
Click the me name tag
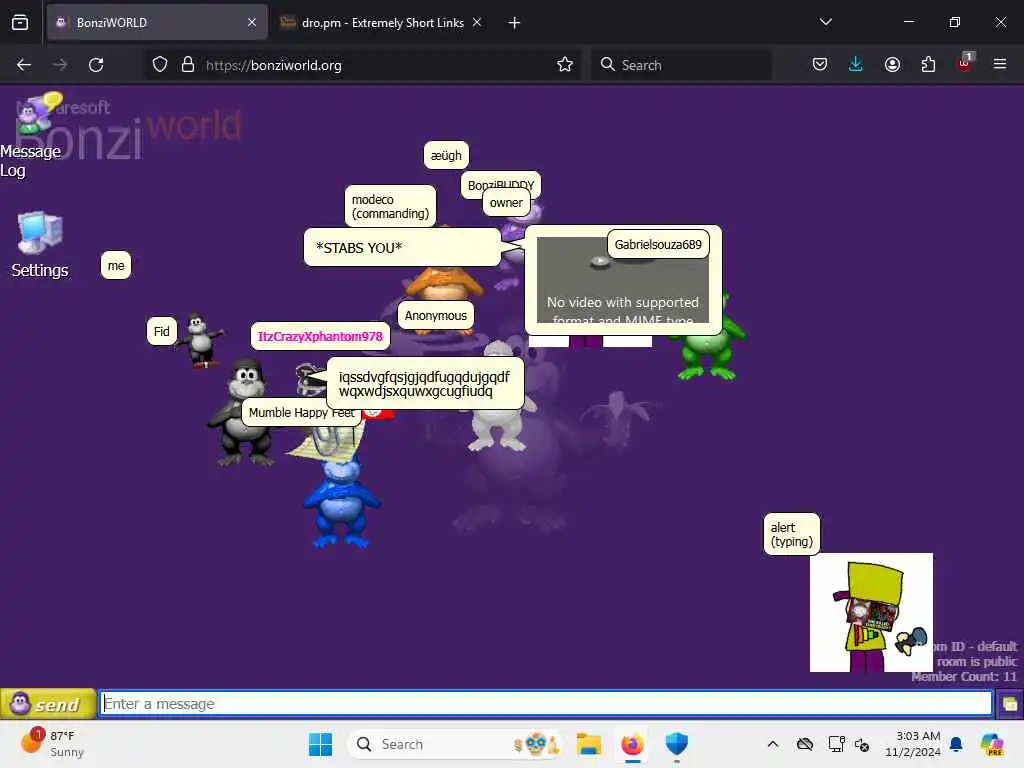click(x=116, y=266)
